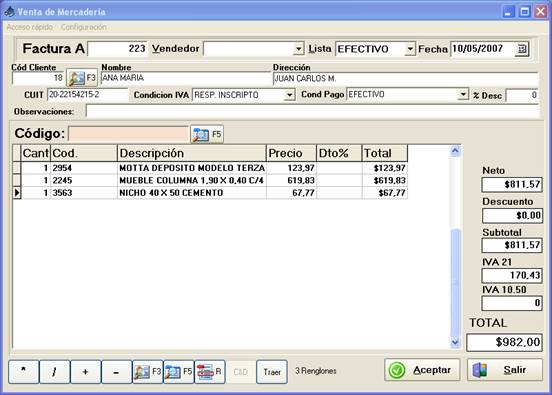
Task: Click the cell MOTTA DEPOSITO MODELO TERZA
Action: pos(192,168)
